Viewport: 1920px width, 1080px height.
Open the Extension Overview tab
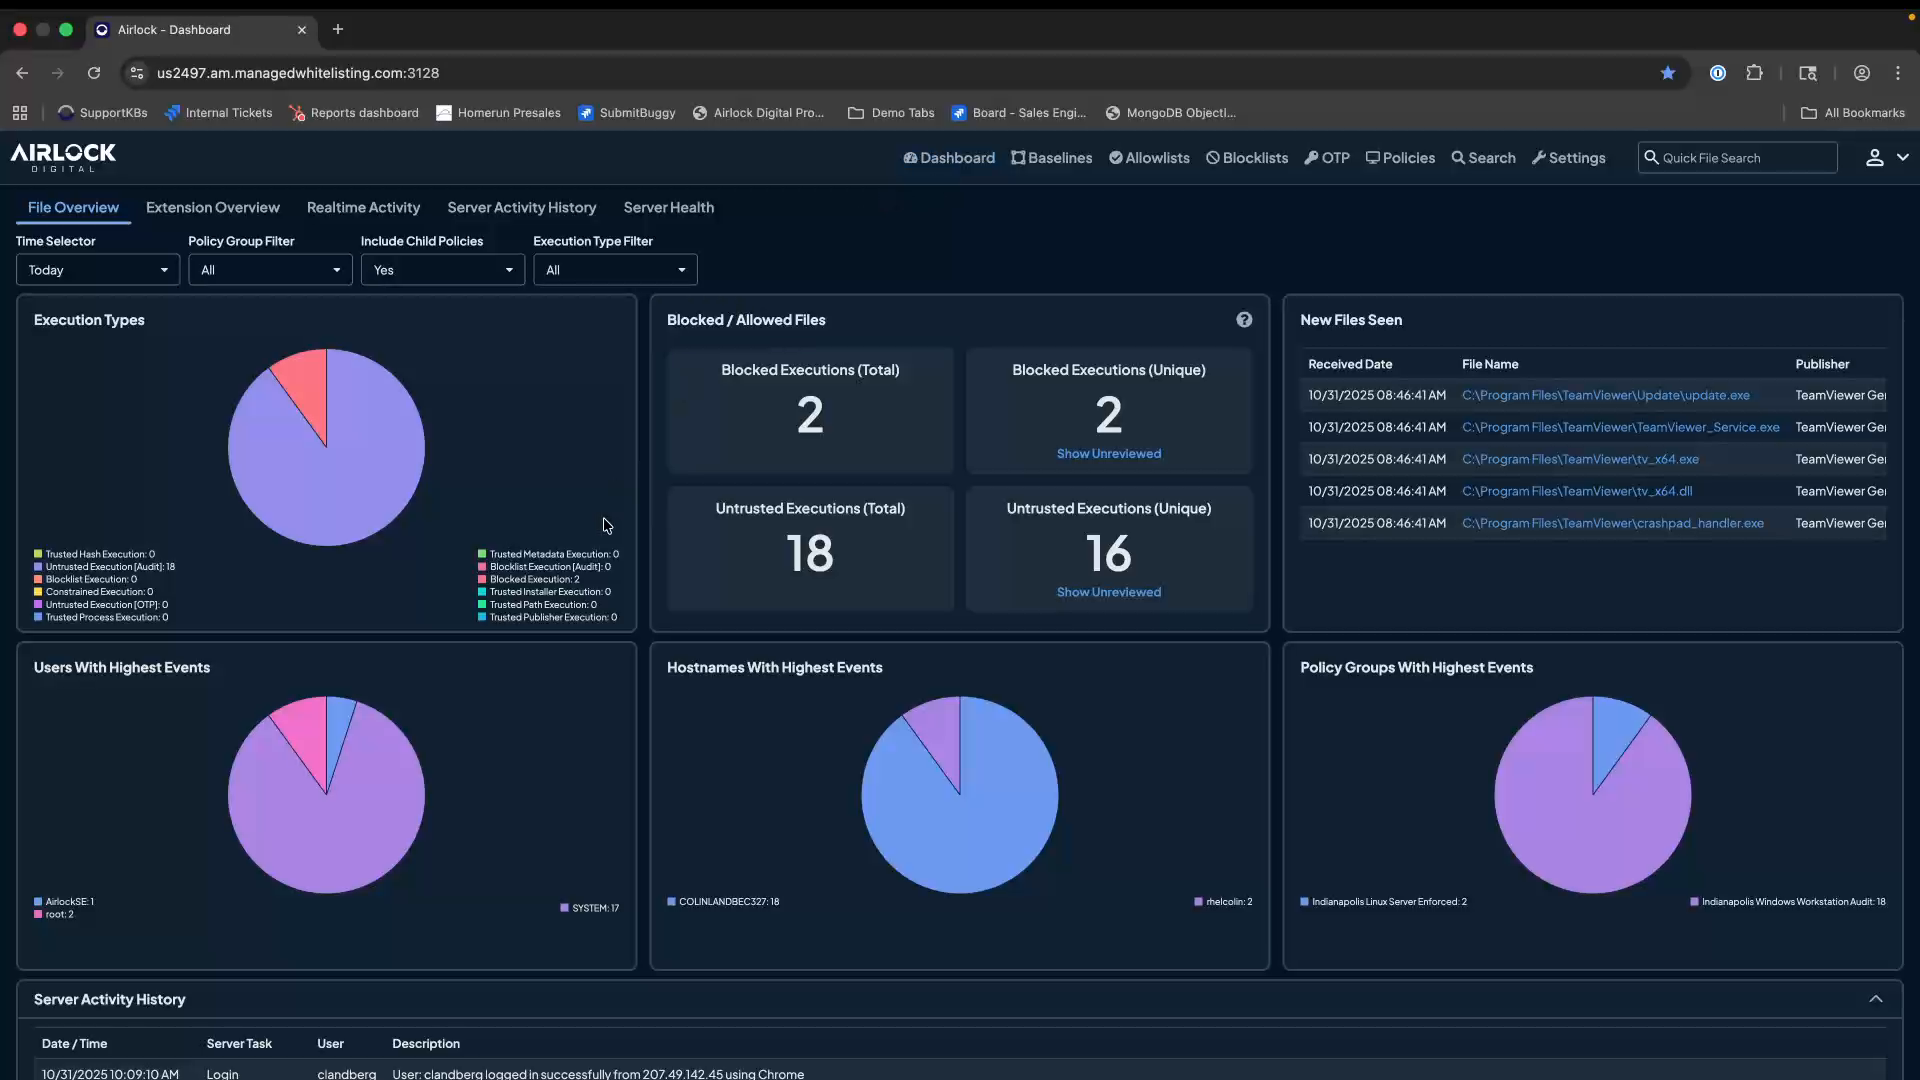click(x=212, y=207)
